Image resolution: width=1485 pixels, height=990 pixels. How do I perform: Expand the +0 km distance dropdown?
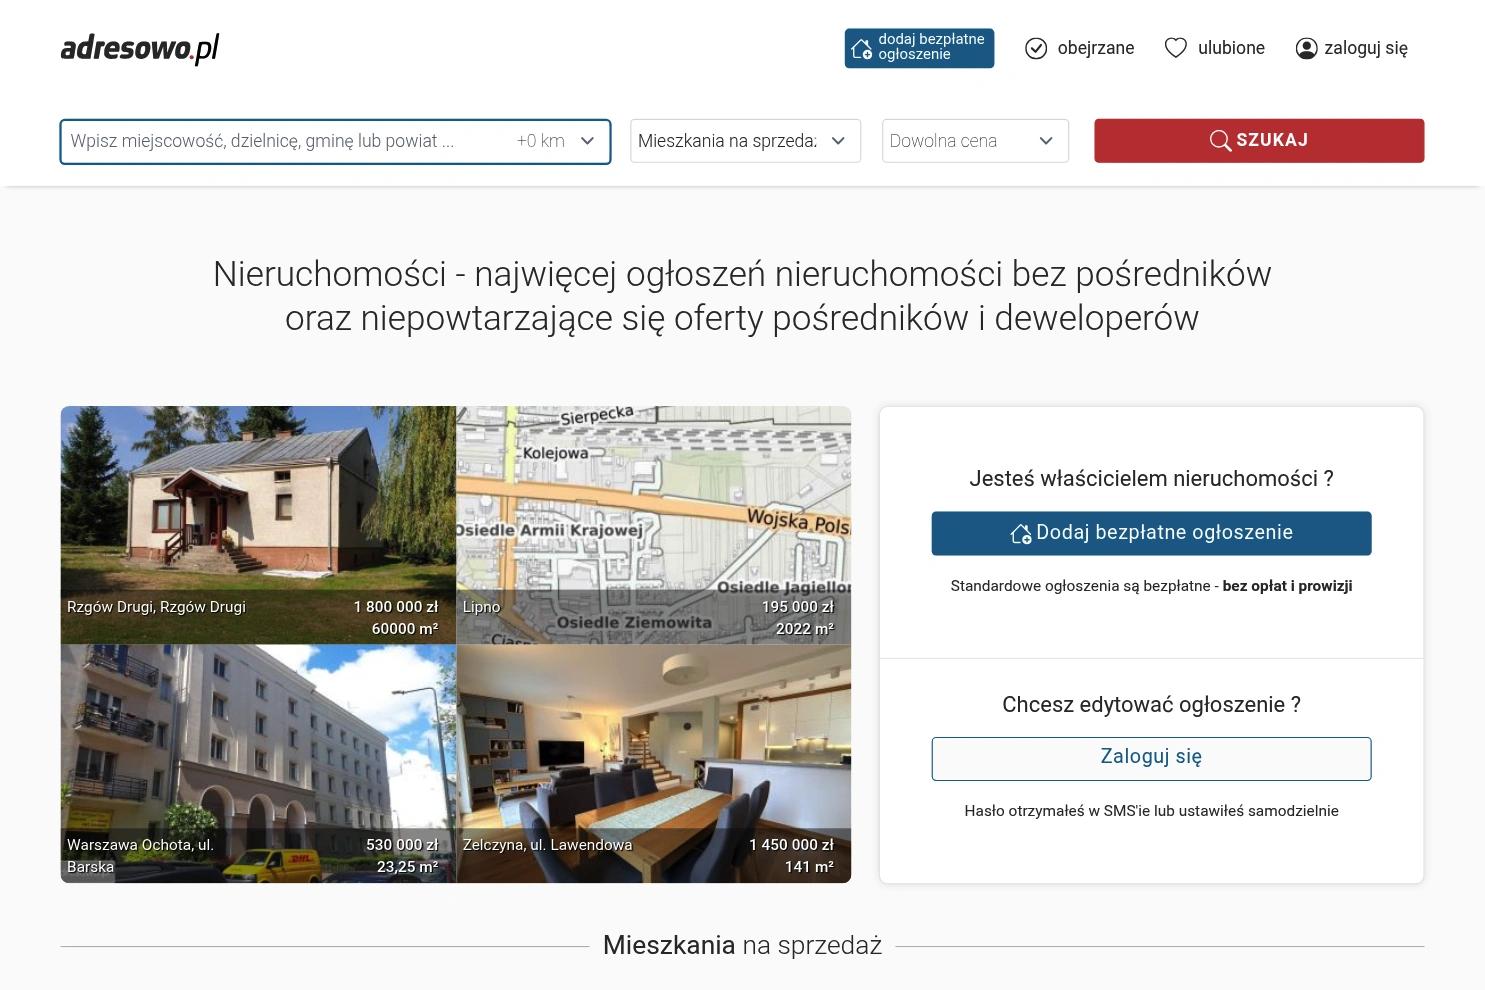(555, 141)
